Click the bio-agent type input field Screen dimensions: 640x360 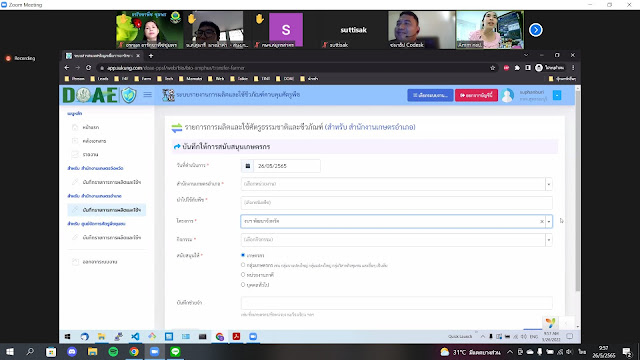(x=396, y=202)
